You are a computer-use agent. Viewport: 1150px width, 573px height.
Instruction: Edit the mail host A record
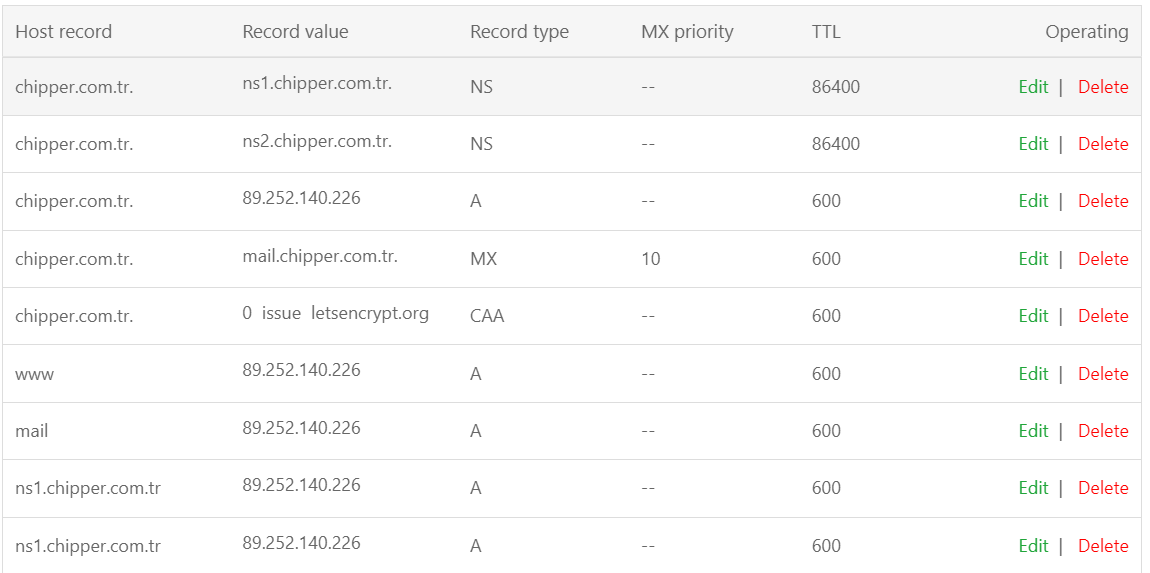pos(1033,431)
